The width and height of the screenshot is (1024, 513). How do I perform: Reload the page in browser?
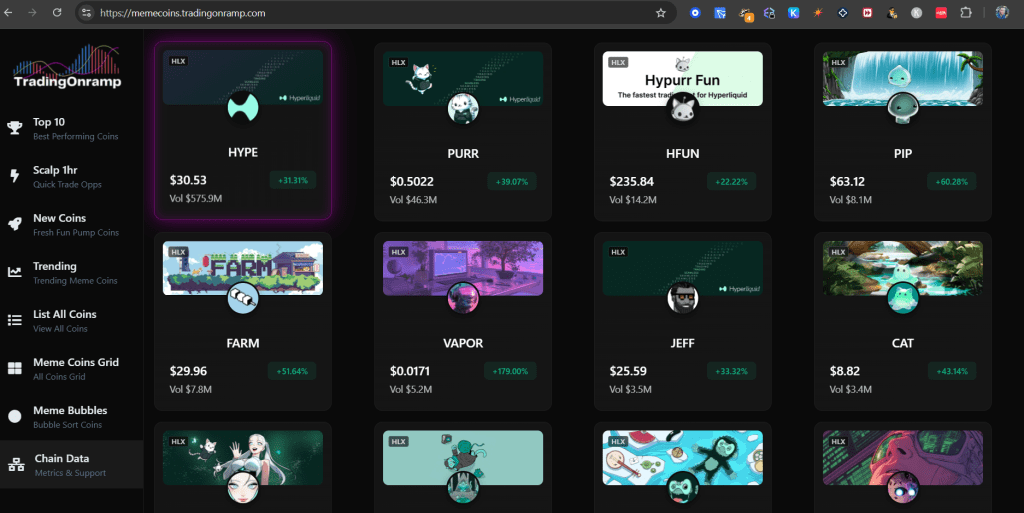click(57, 13)
